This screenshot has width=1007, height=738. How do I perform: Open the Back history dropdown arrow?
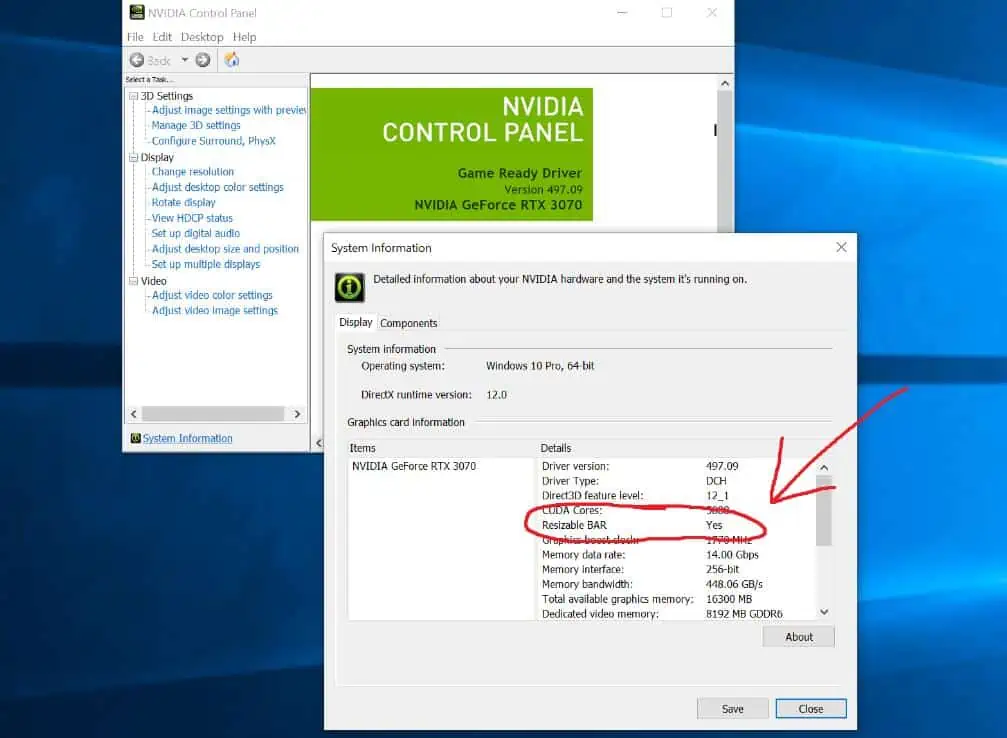click(184, 60)
